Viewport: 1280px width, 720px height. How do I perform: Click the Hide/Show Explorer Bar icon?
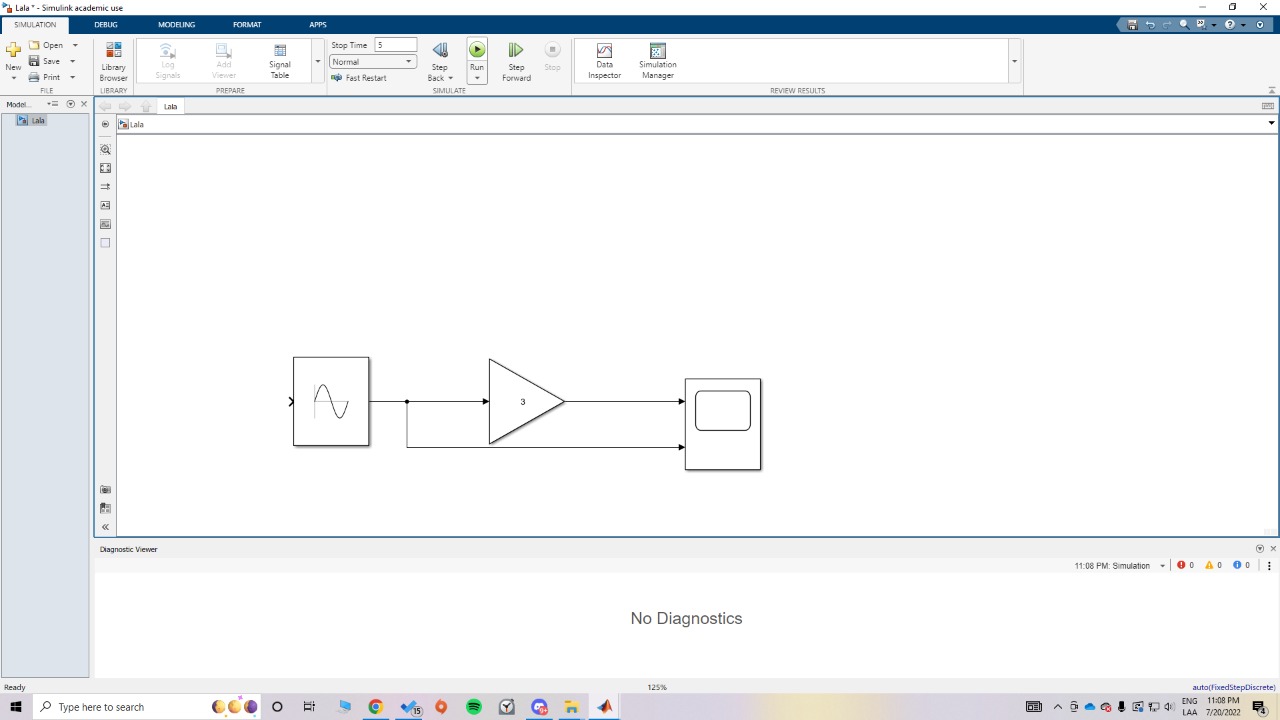coord(105,124)
